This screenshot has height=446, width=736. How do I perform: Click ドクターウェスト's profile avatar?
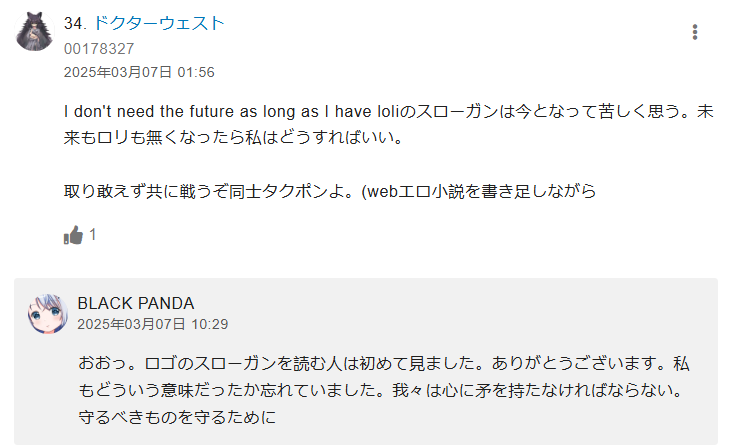(x=34, y=31)
